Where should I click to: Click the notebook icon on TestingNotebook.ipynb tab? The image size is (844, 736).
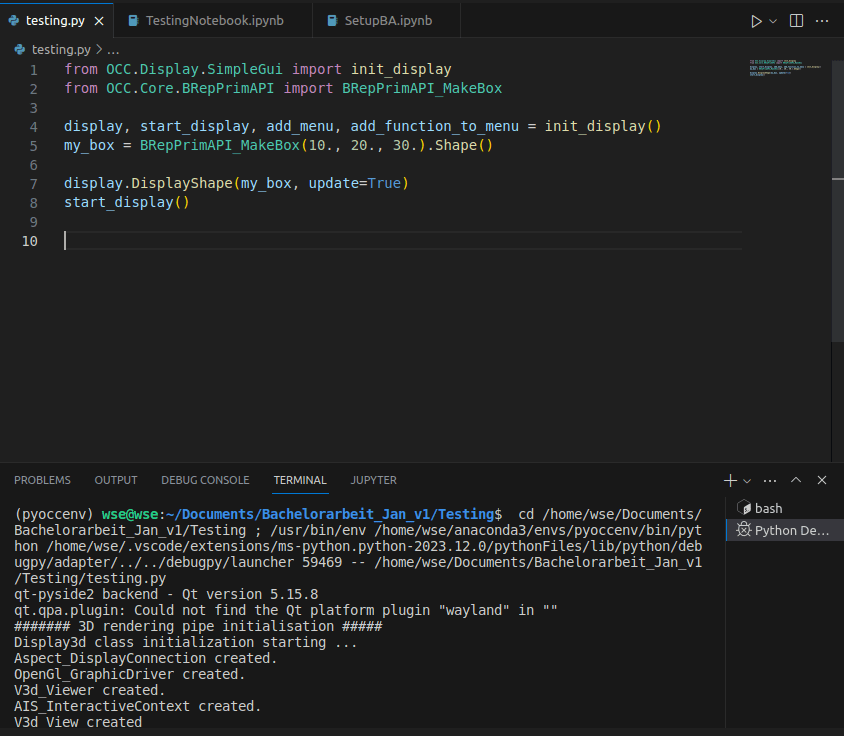[135, 19]
